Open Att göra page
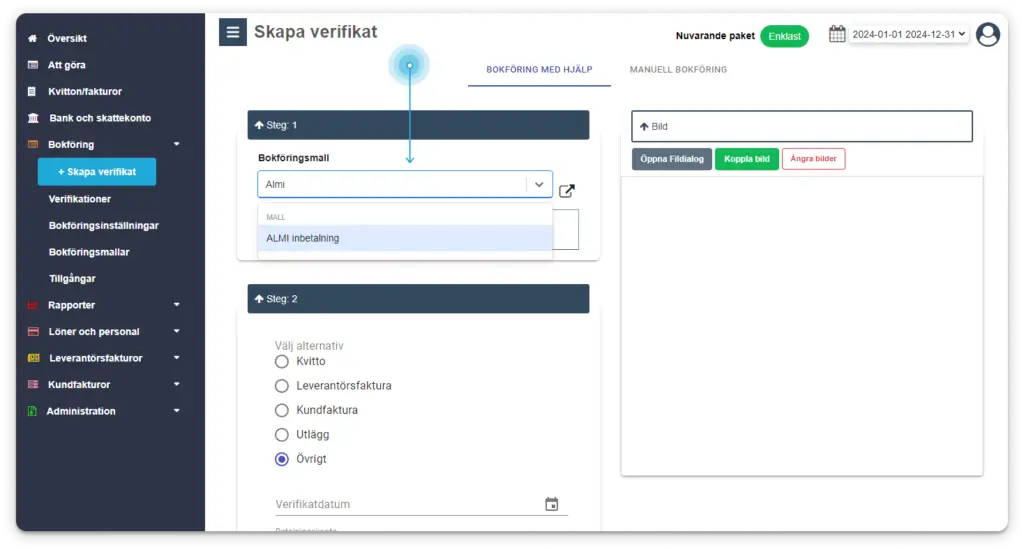 (x=67, y=65)
